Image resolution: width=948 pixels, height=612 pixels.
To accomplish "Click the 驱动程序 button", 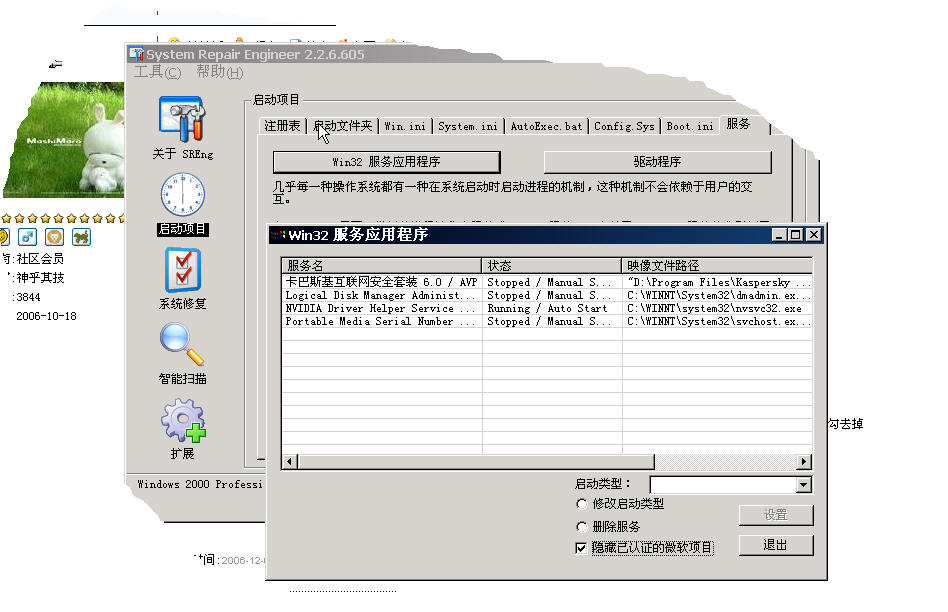I will point(658,161).
